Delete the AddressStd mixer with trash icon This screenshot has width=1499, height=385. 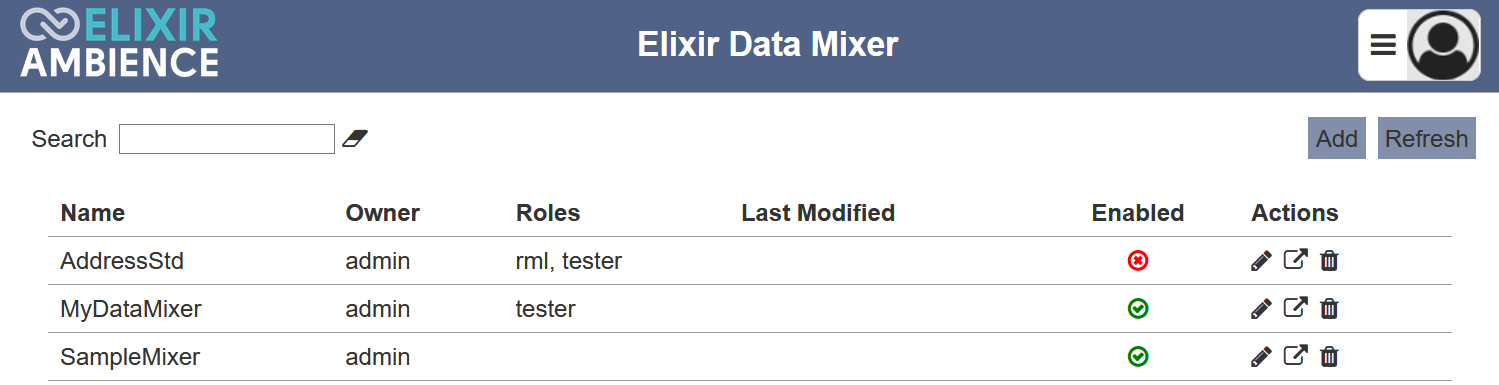click(1329, 261)
